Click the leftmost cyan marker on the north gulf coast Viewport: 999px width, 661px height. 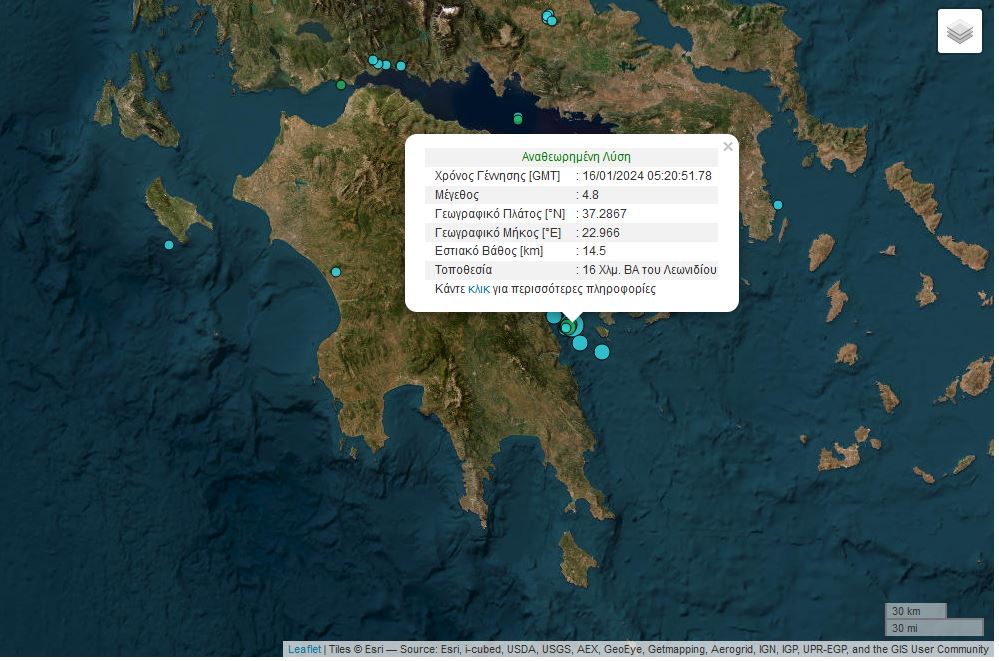(x=373, y=60)
